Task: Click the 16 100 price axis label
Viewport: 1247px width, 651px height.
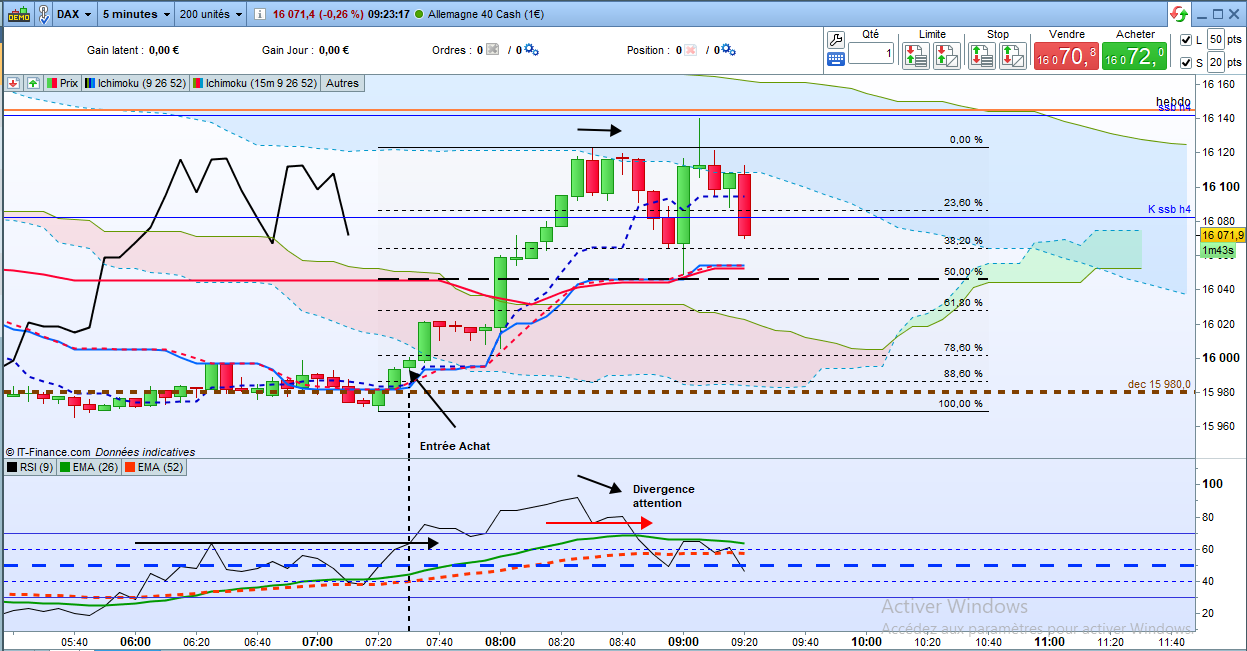Action: click(1221, 187)
